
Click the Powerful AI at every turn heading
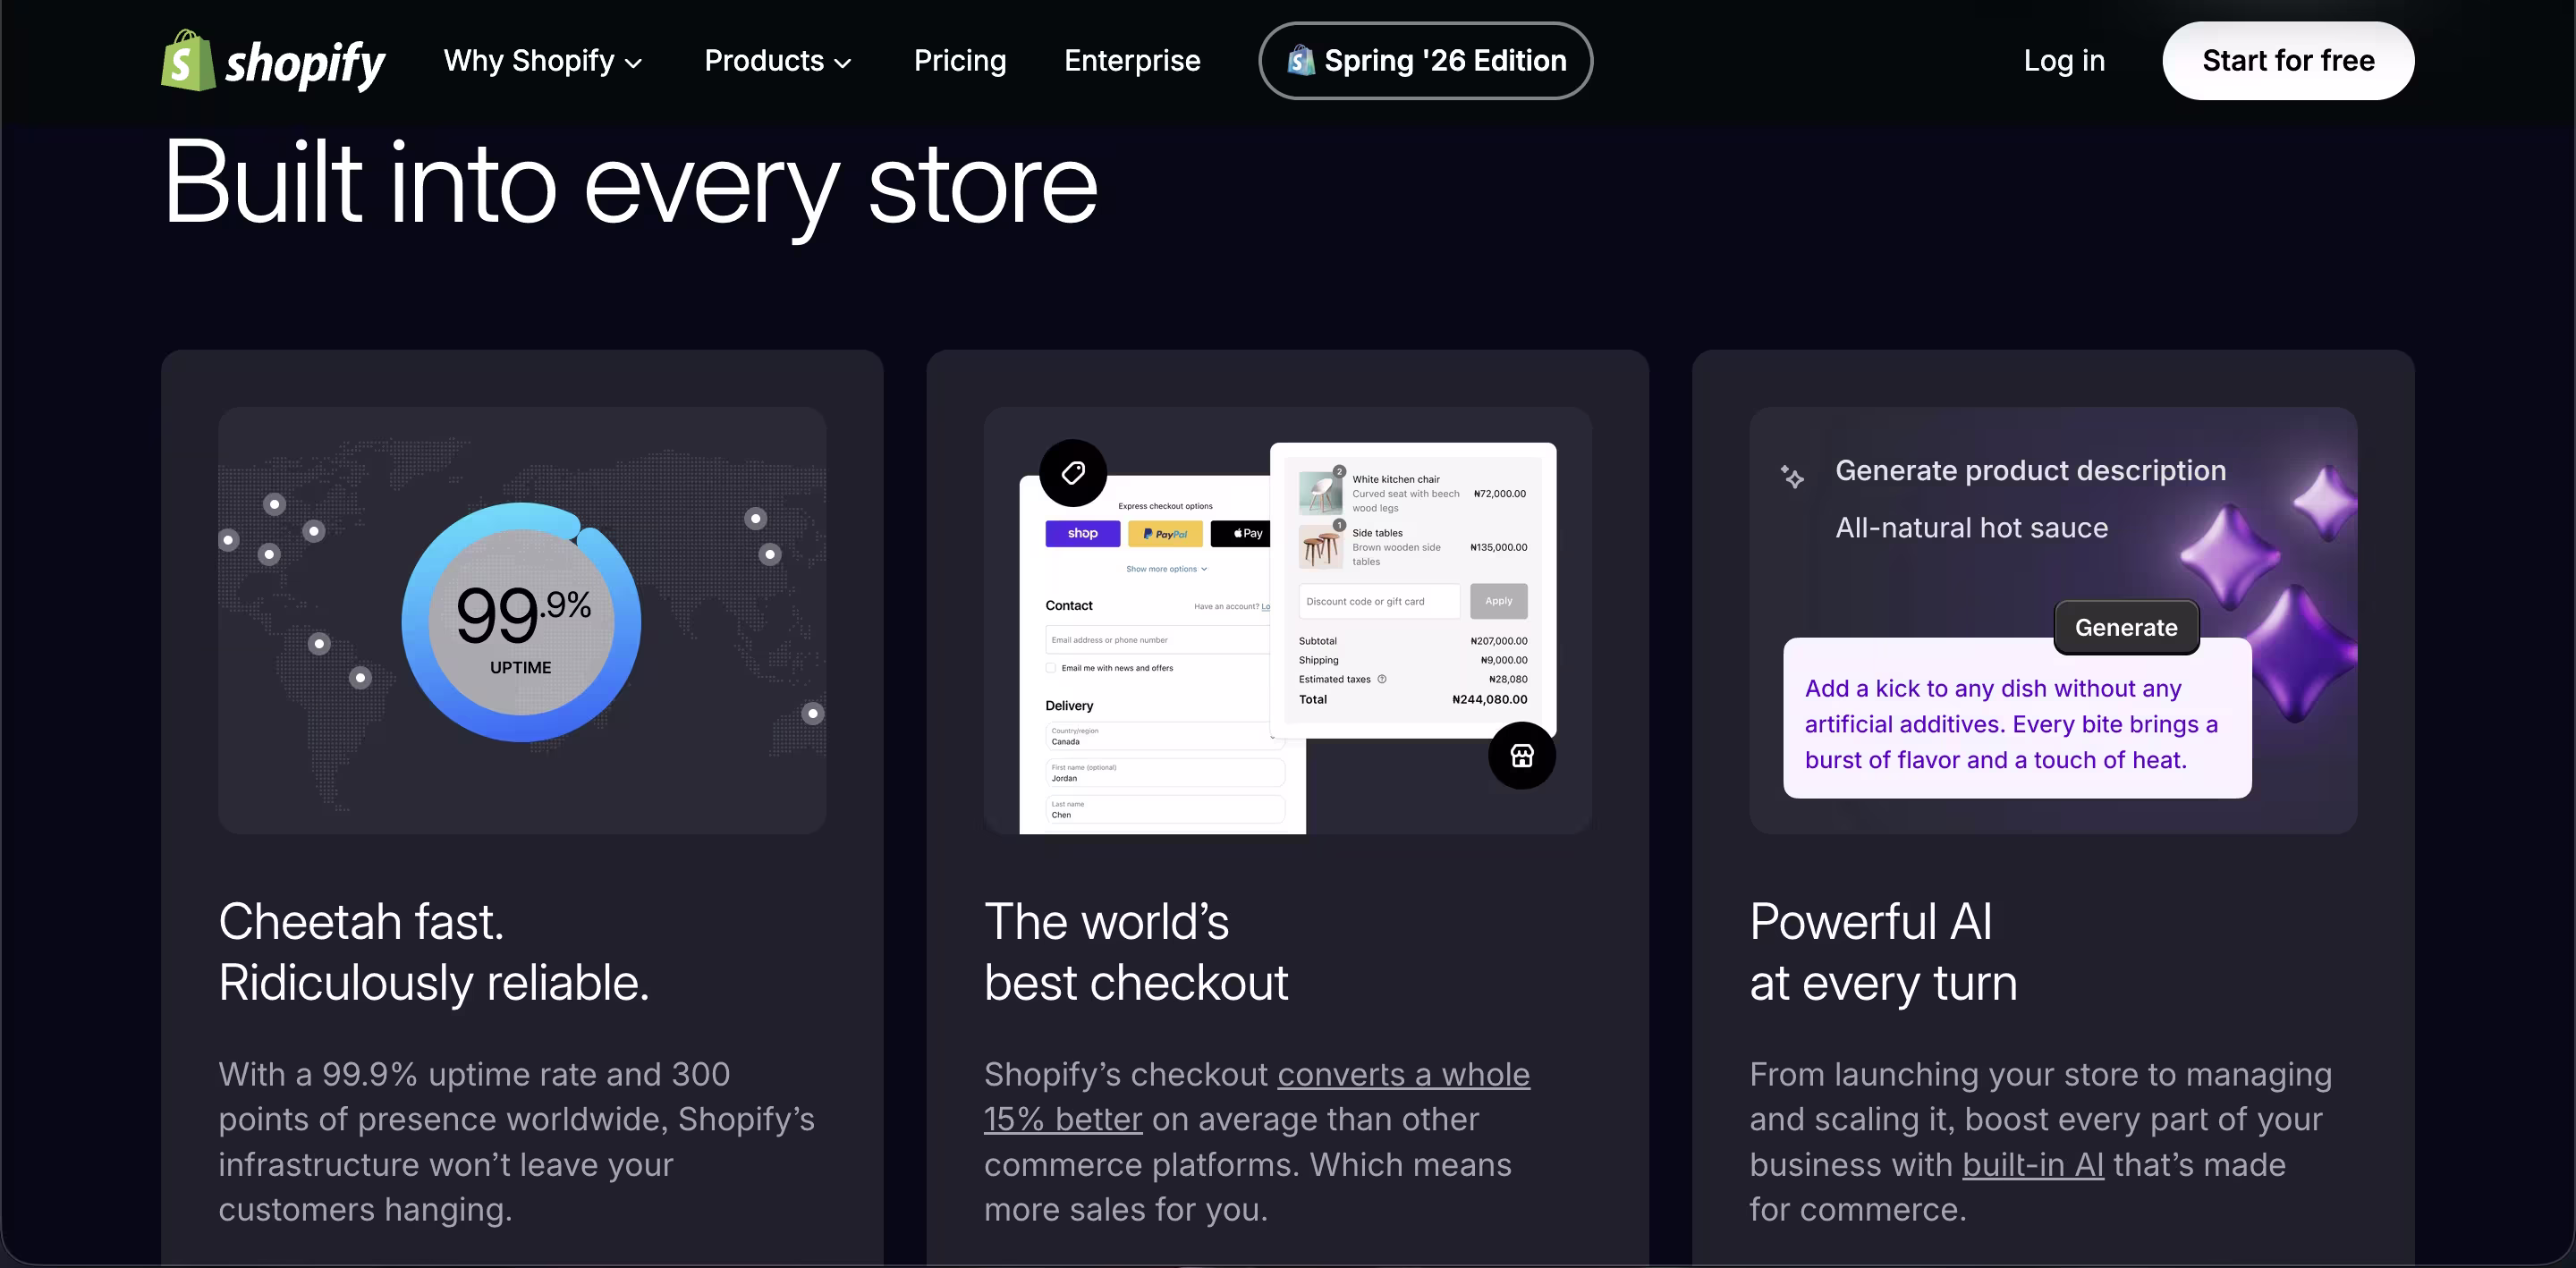(x=1883, y=952)
